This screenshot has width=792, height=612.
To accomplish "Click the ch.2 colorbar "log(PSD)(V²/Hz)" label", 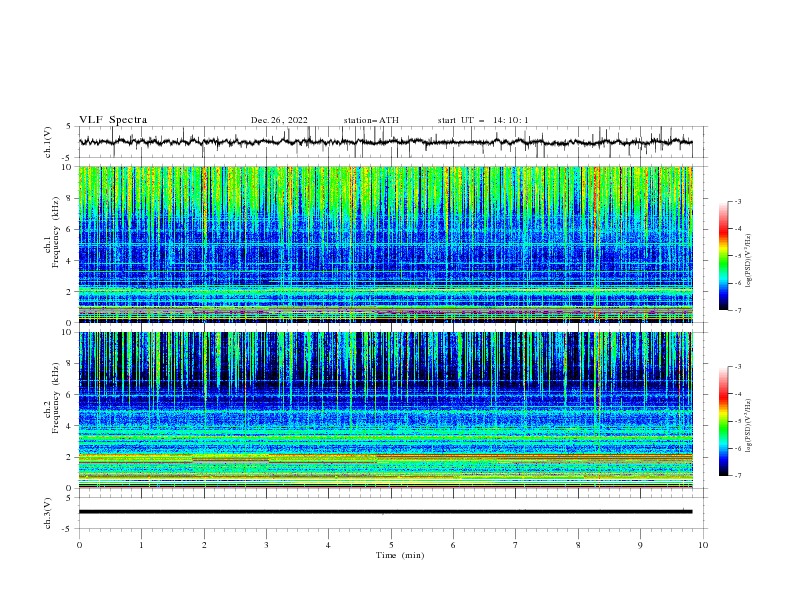I will (749, 425).
